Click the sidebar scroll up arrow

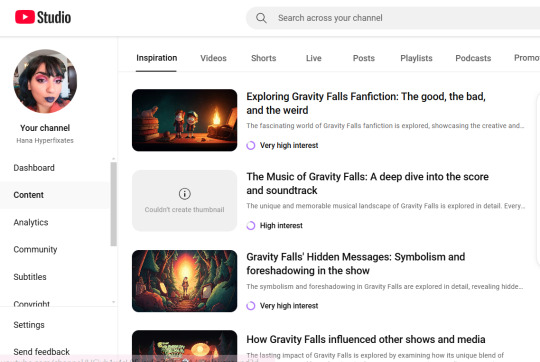tap(114, 158)
